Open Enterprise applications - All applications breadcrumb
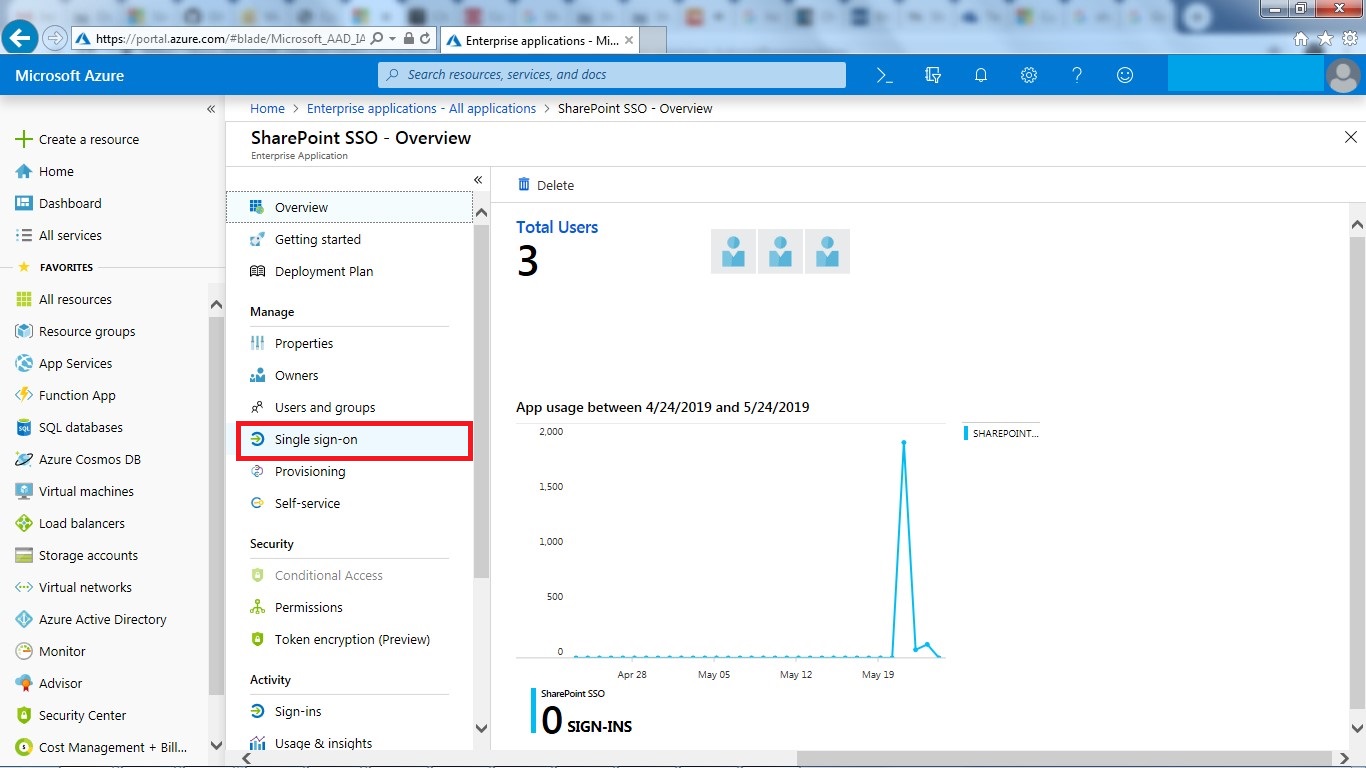The width and height of the screenshot is (1366, 768). pos(421,108)
